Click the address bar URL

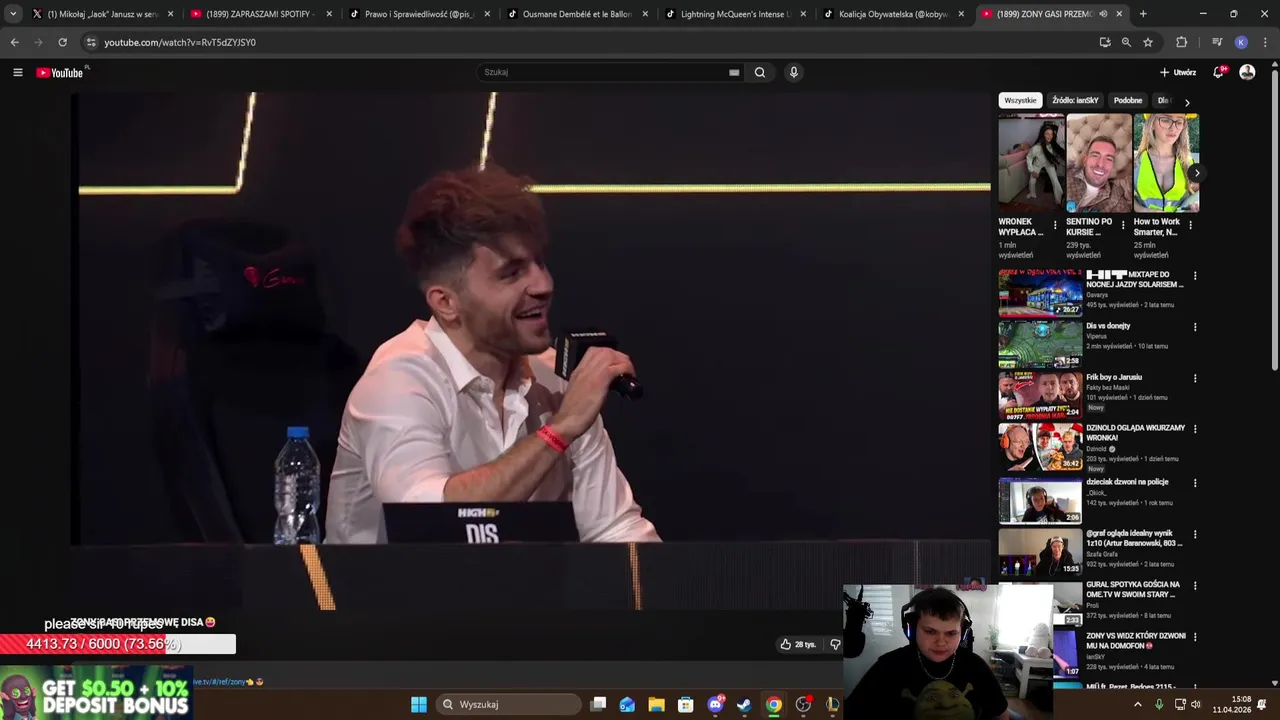[x=180, y=42]
